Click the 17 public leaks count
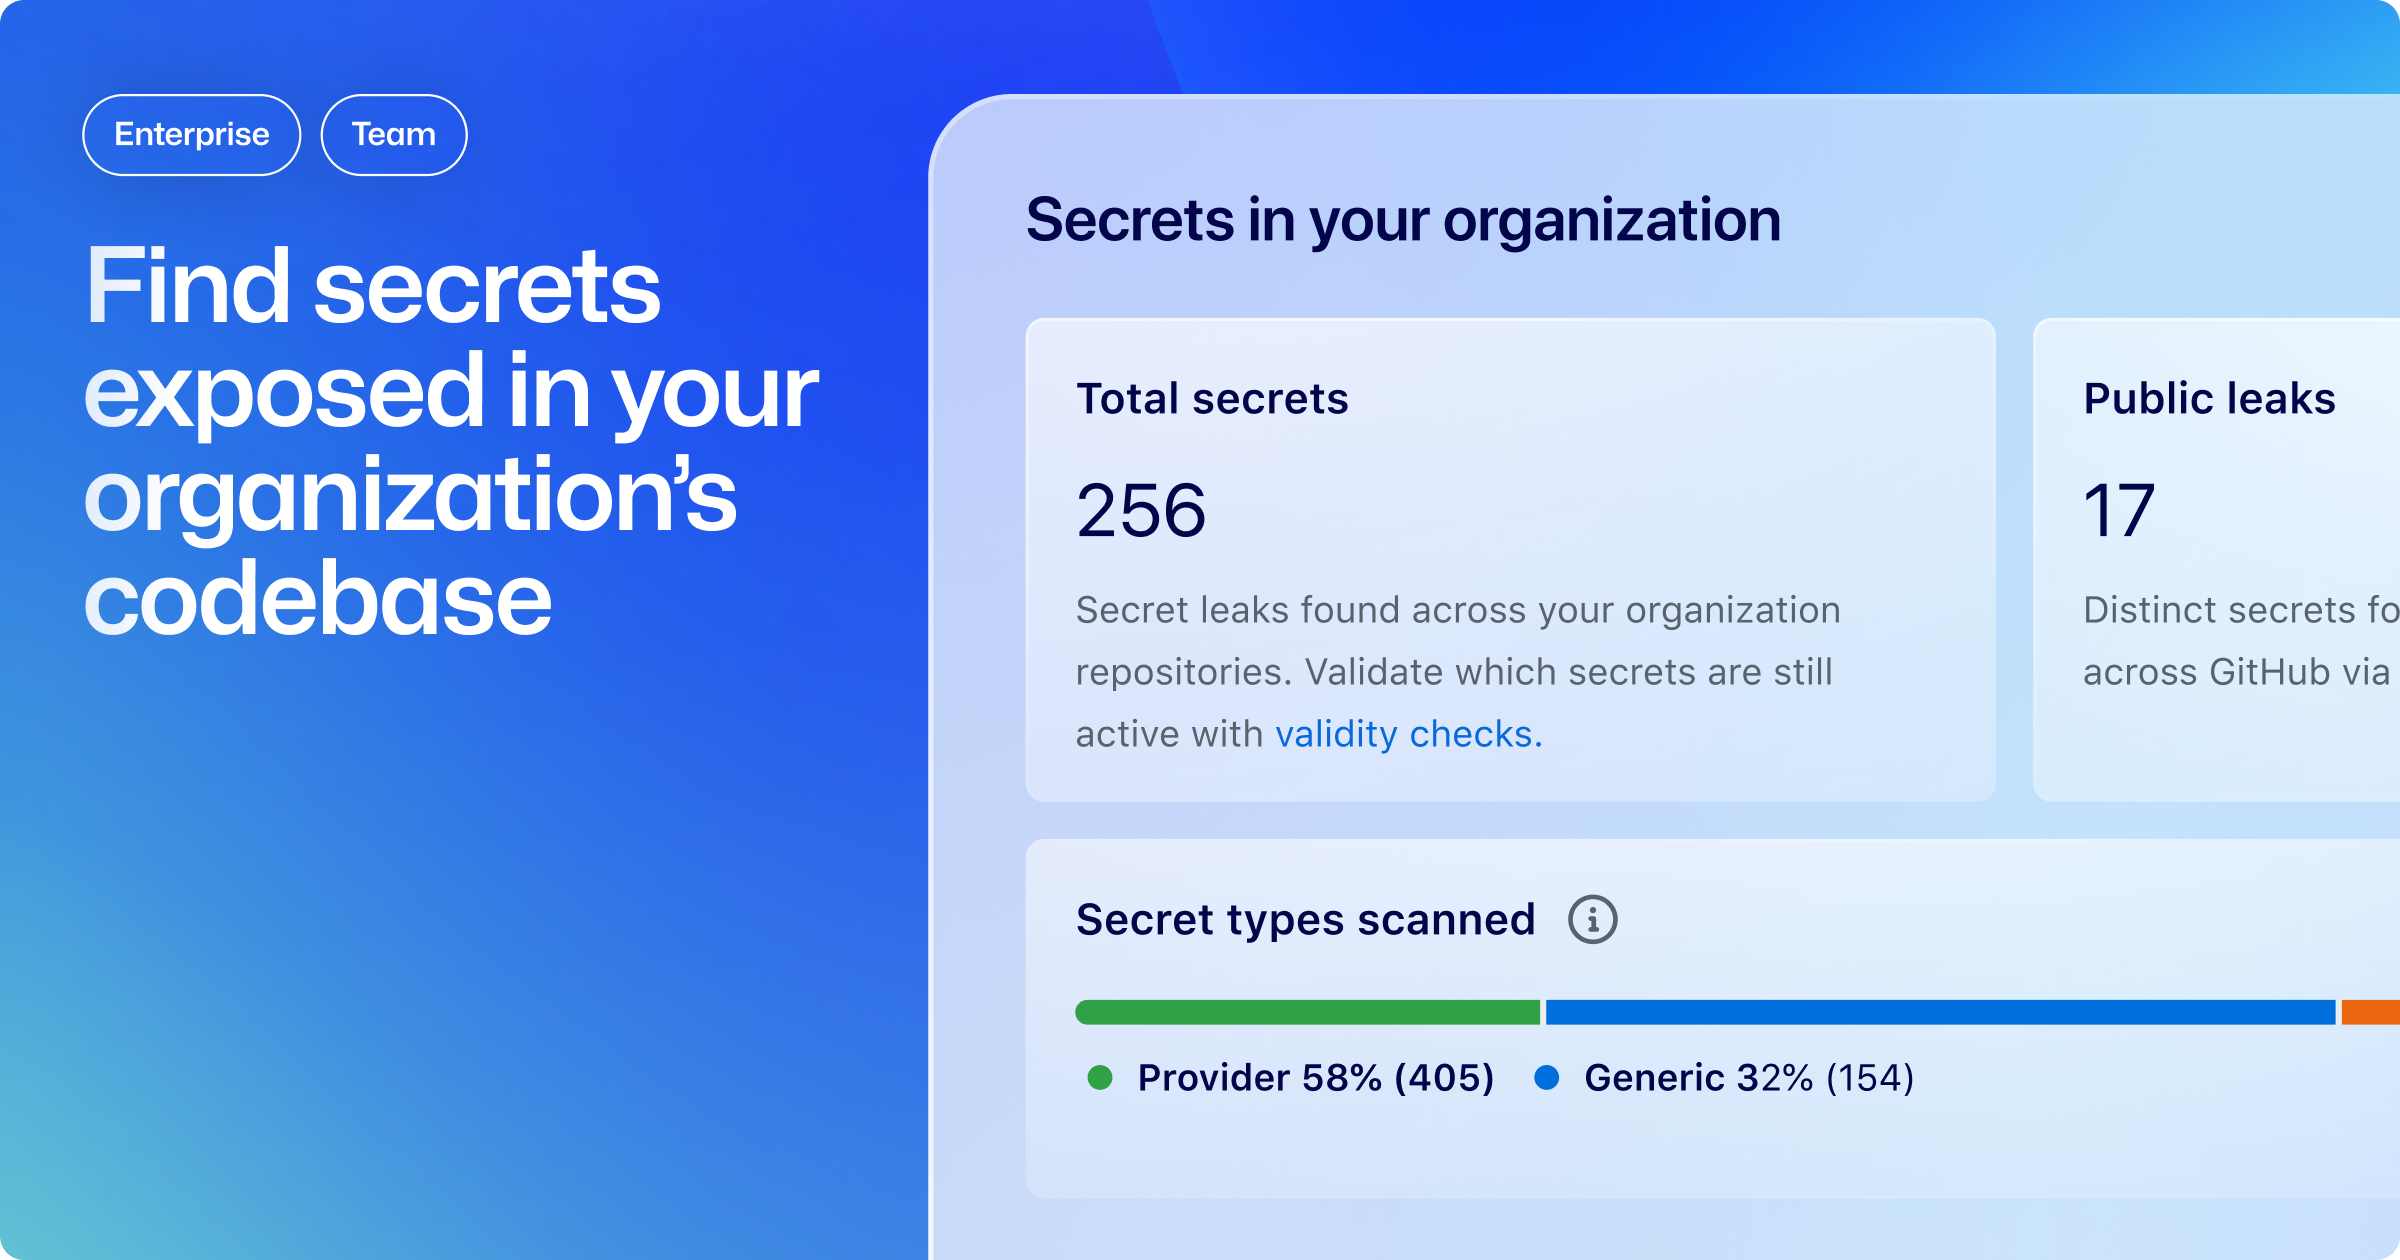 point(2118,510)
